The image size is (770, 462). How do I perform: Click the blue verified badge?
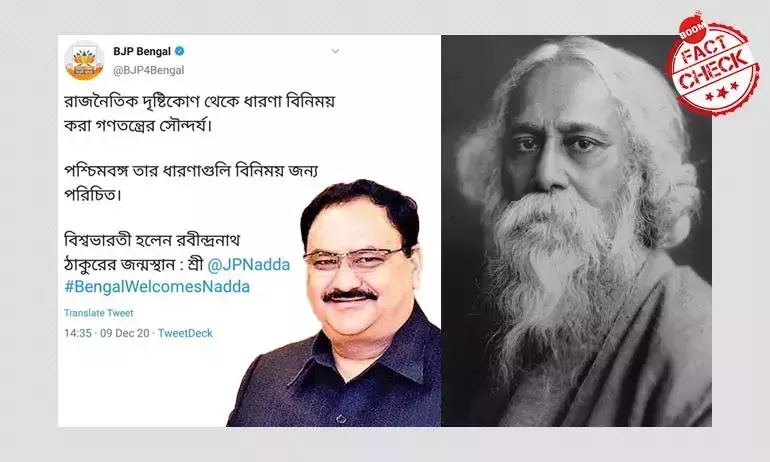pos(180,51)
